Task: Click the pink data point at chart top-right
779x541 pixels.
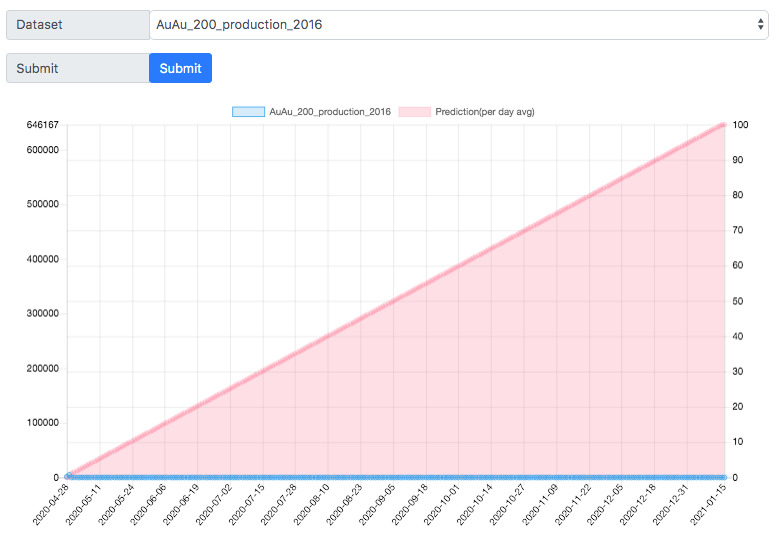Action: pos(724,125)
